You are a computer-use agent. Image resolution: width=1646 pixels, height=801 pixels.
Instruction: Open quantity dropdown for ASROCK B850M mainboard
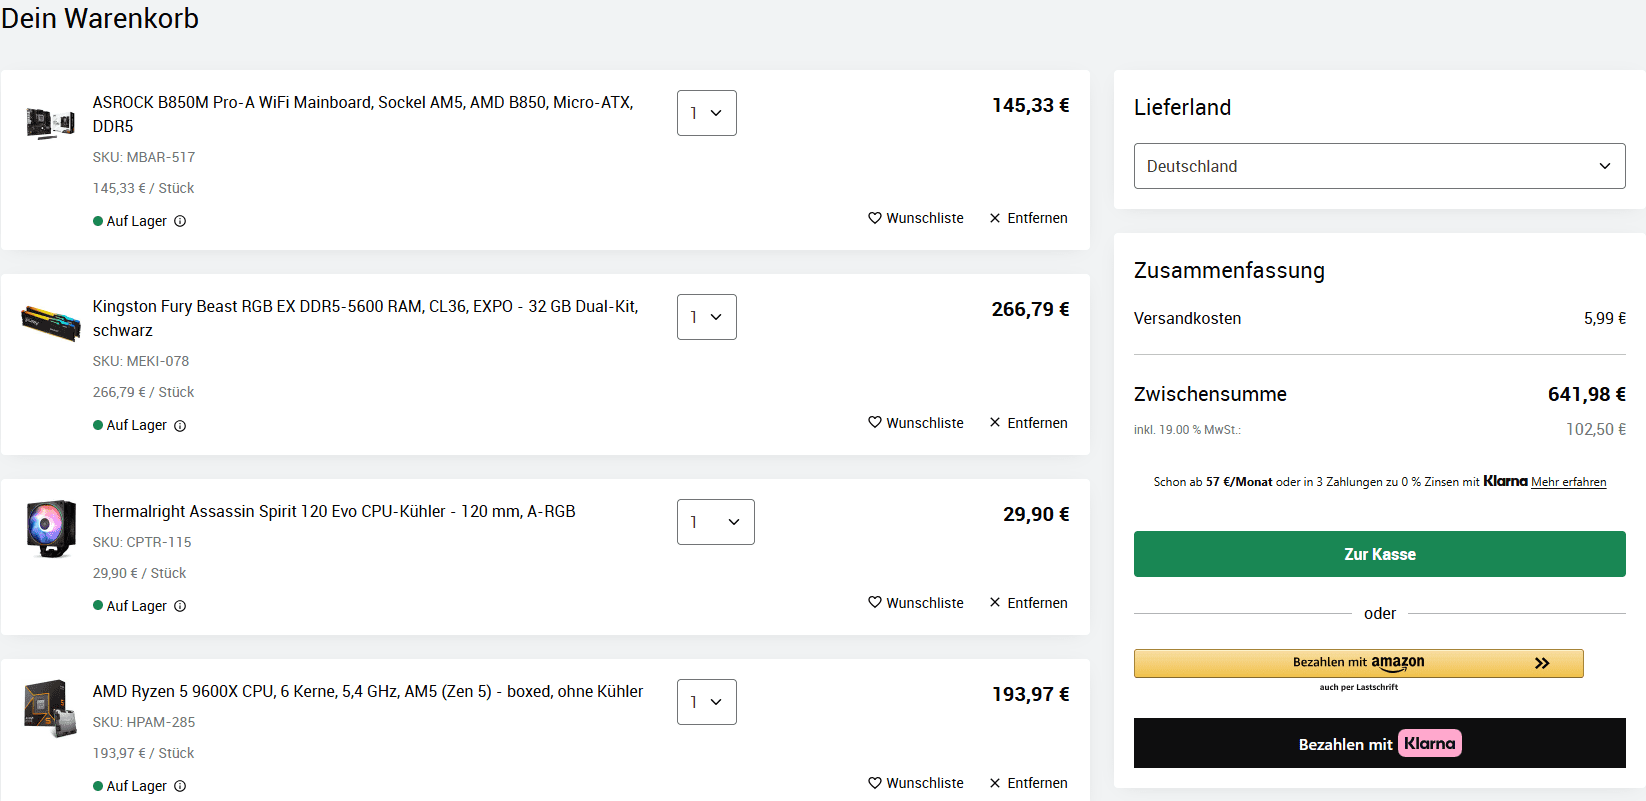(x=706, y=113)
